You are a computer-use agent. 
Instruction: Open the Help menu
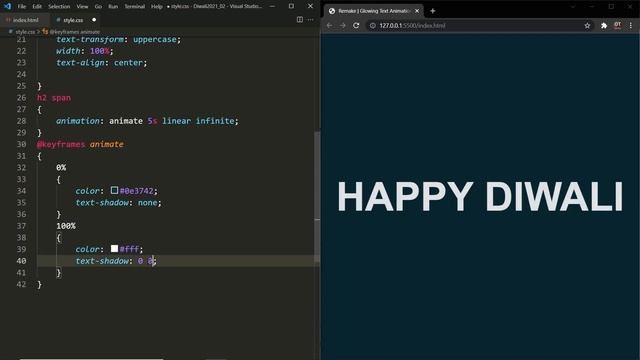157,7
